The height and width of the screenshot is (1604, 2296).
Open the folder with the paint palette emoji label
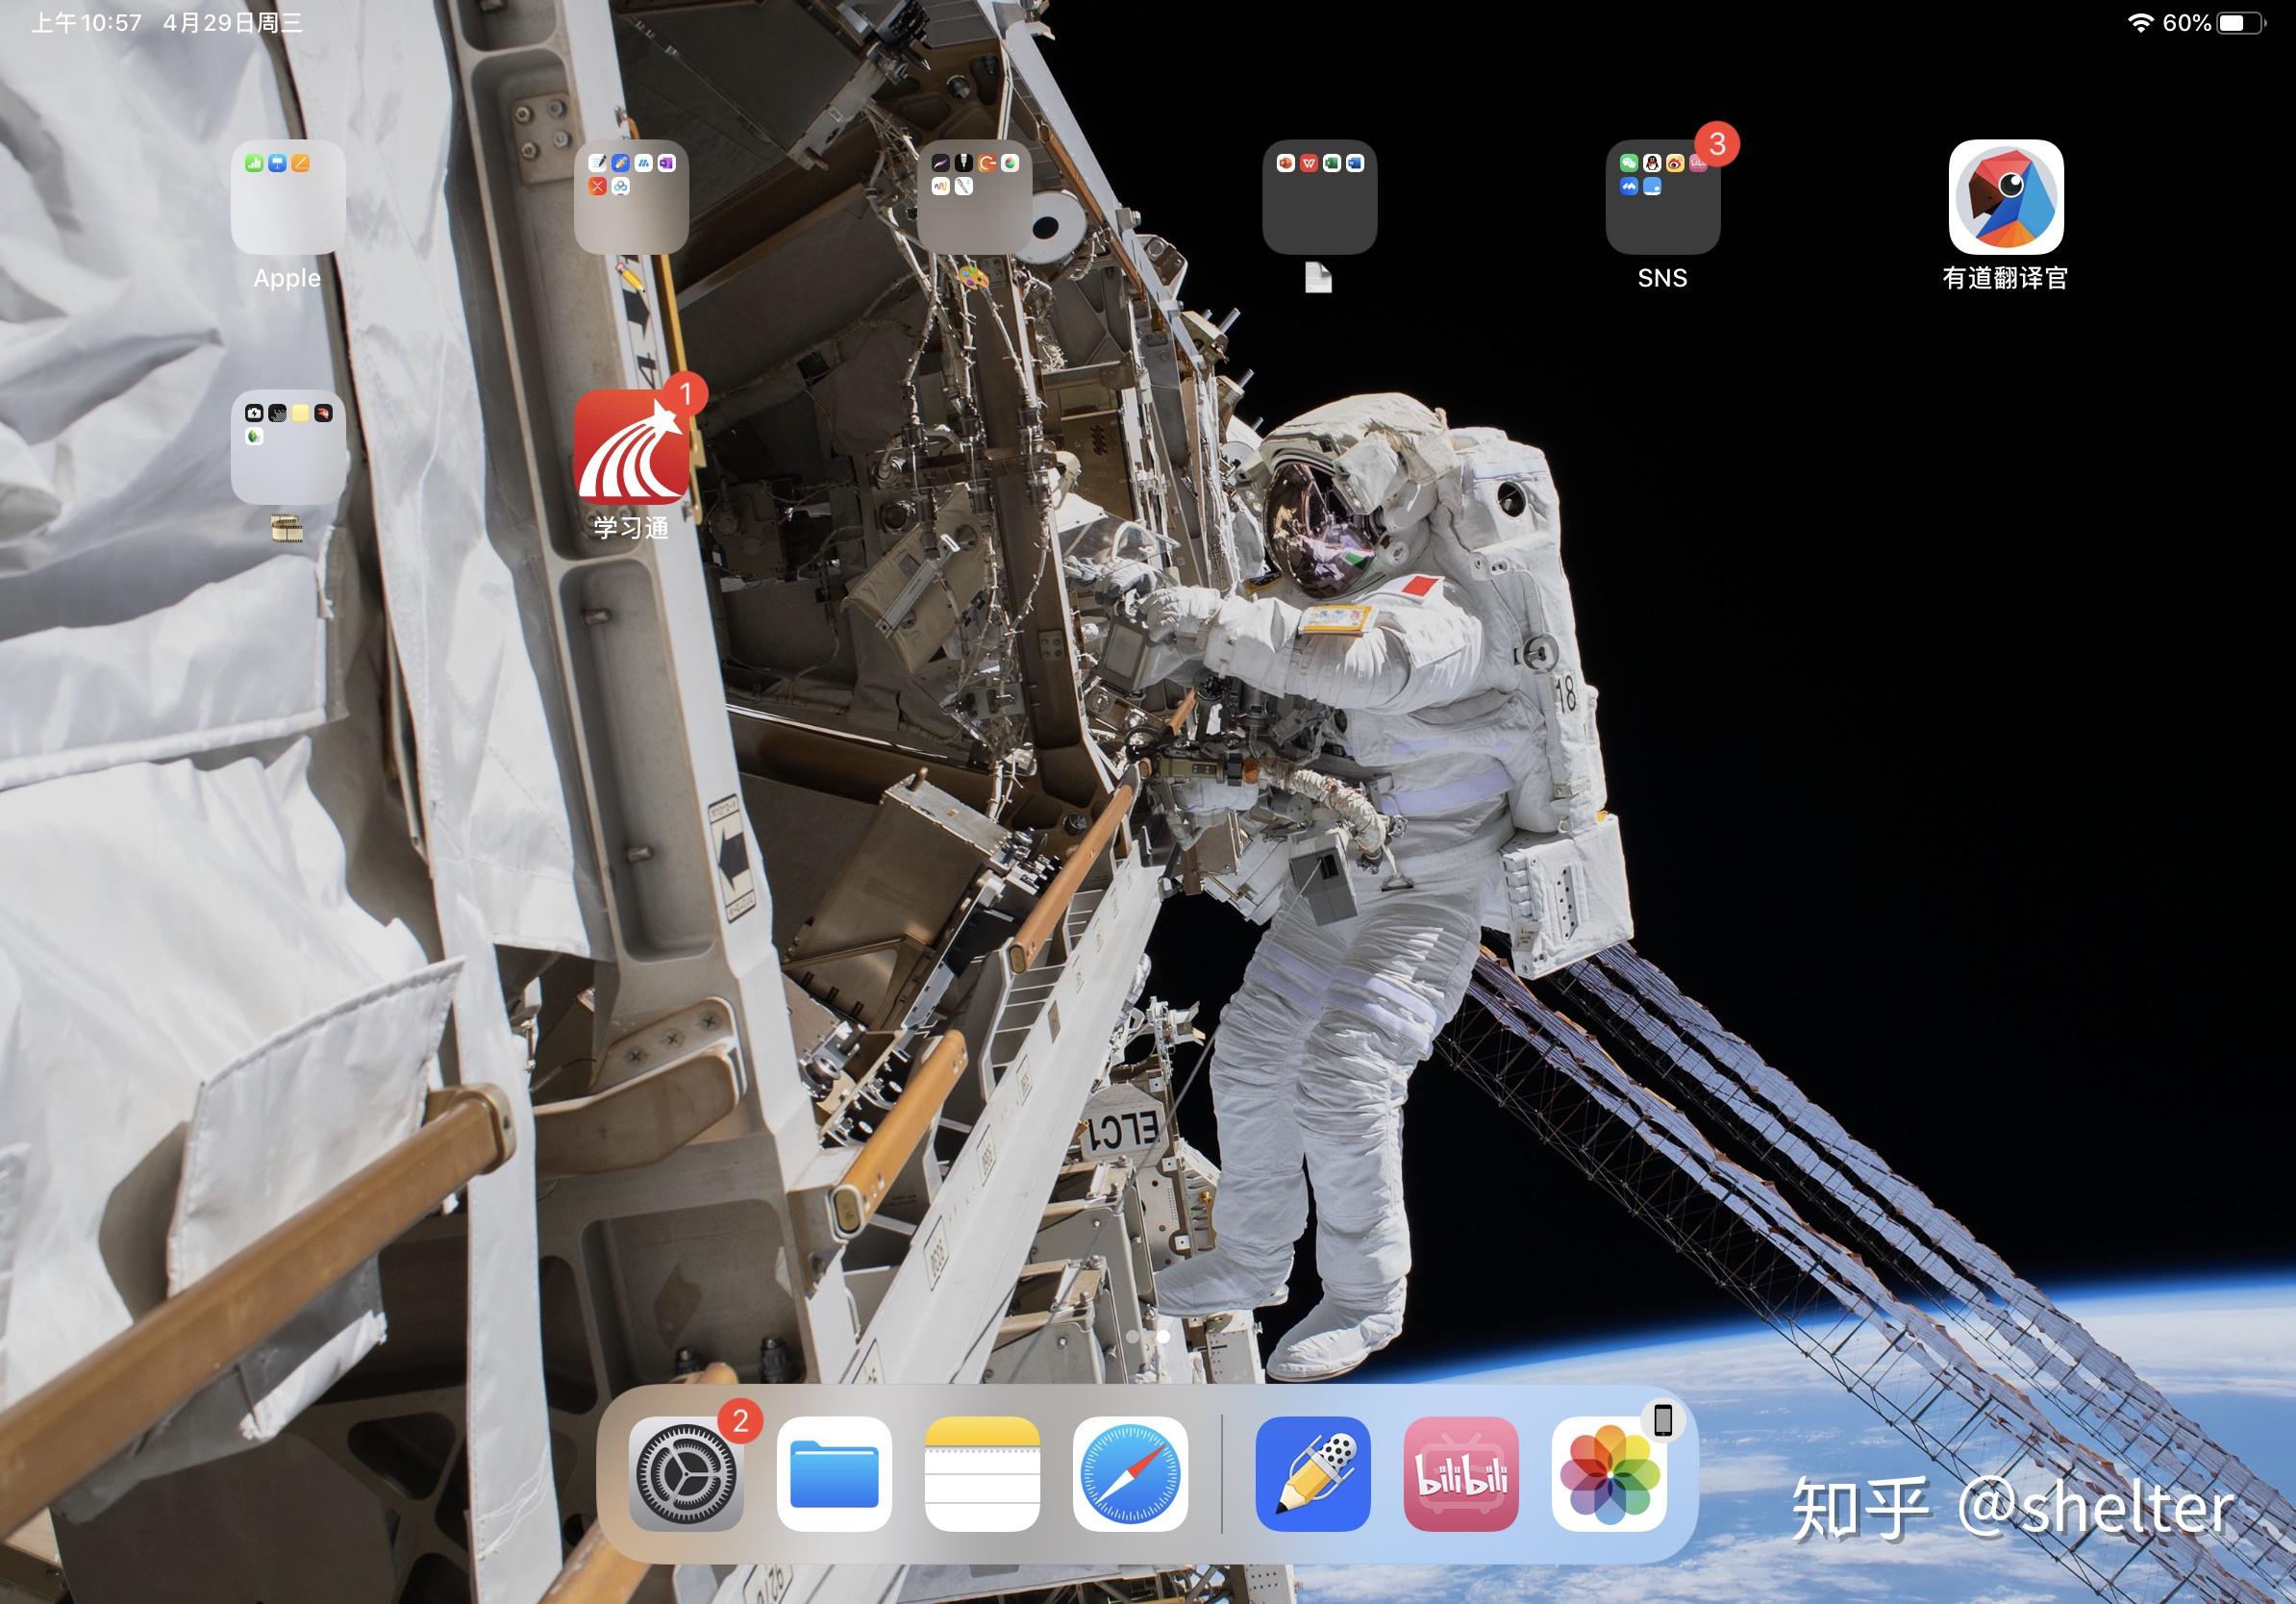point(975,197)
